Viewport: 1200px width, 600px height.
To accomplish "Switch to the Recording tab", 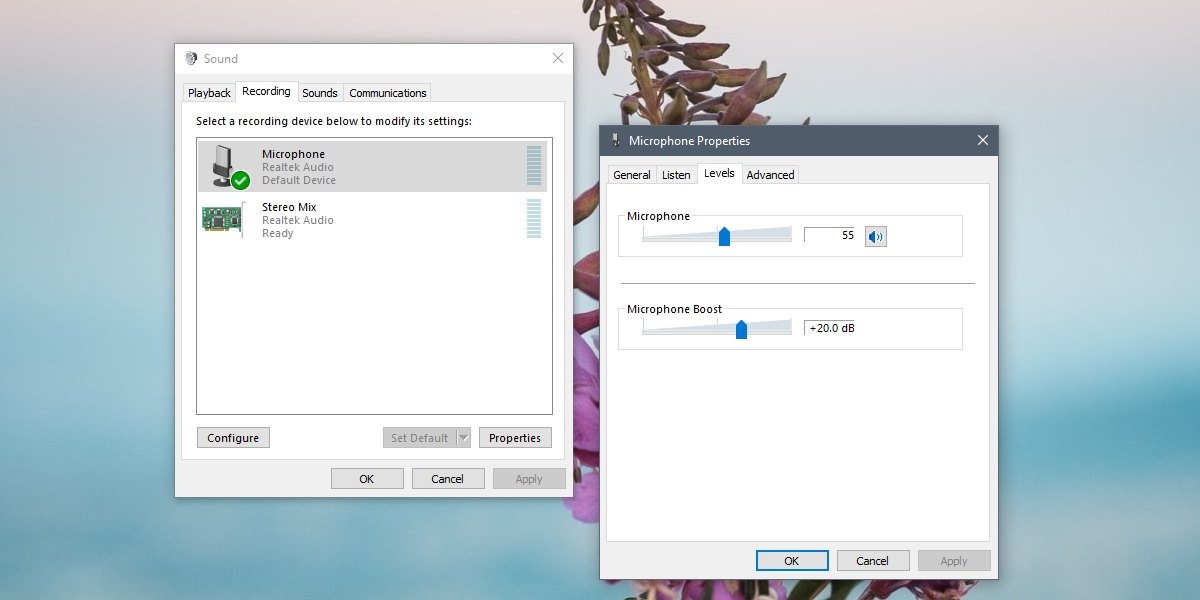I will 267,91.
